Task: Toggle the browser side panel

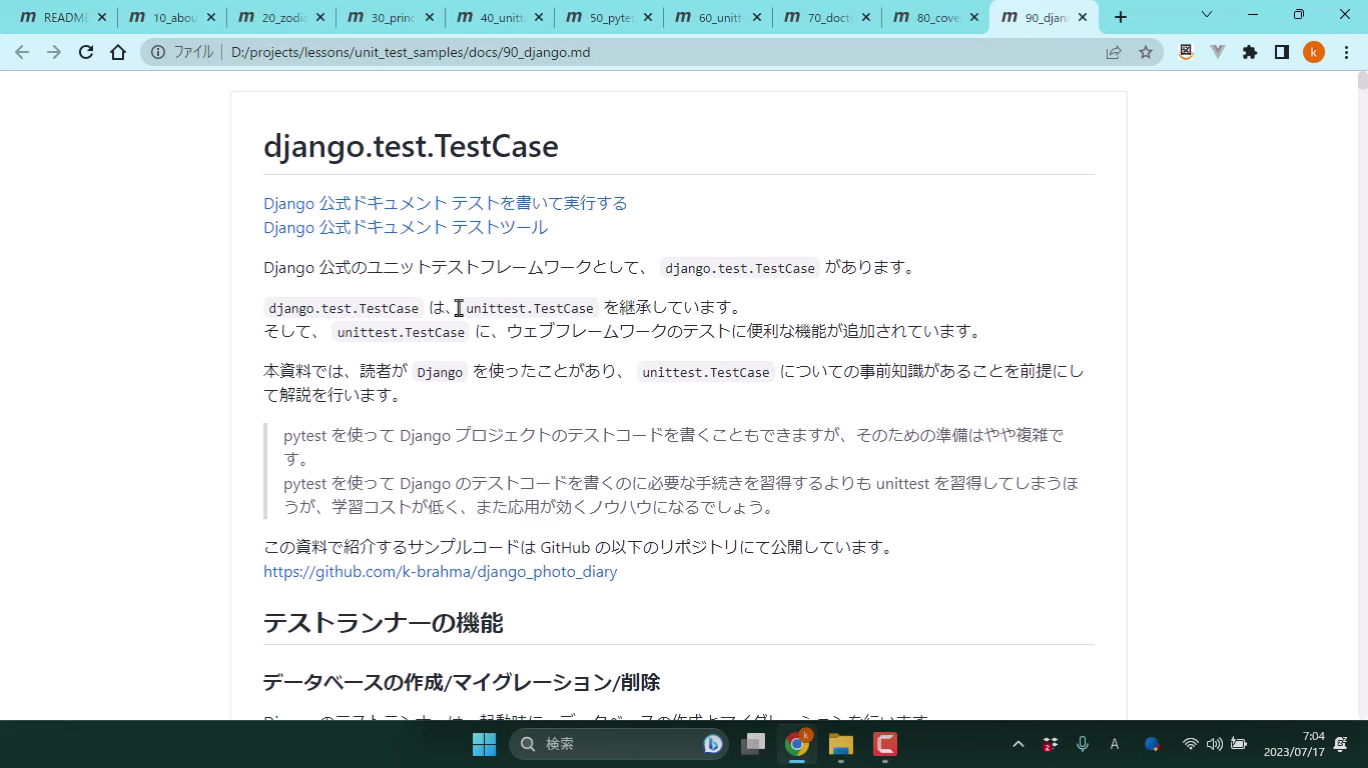Action: (1281, 53)
